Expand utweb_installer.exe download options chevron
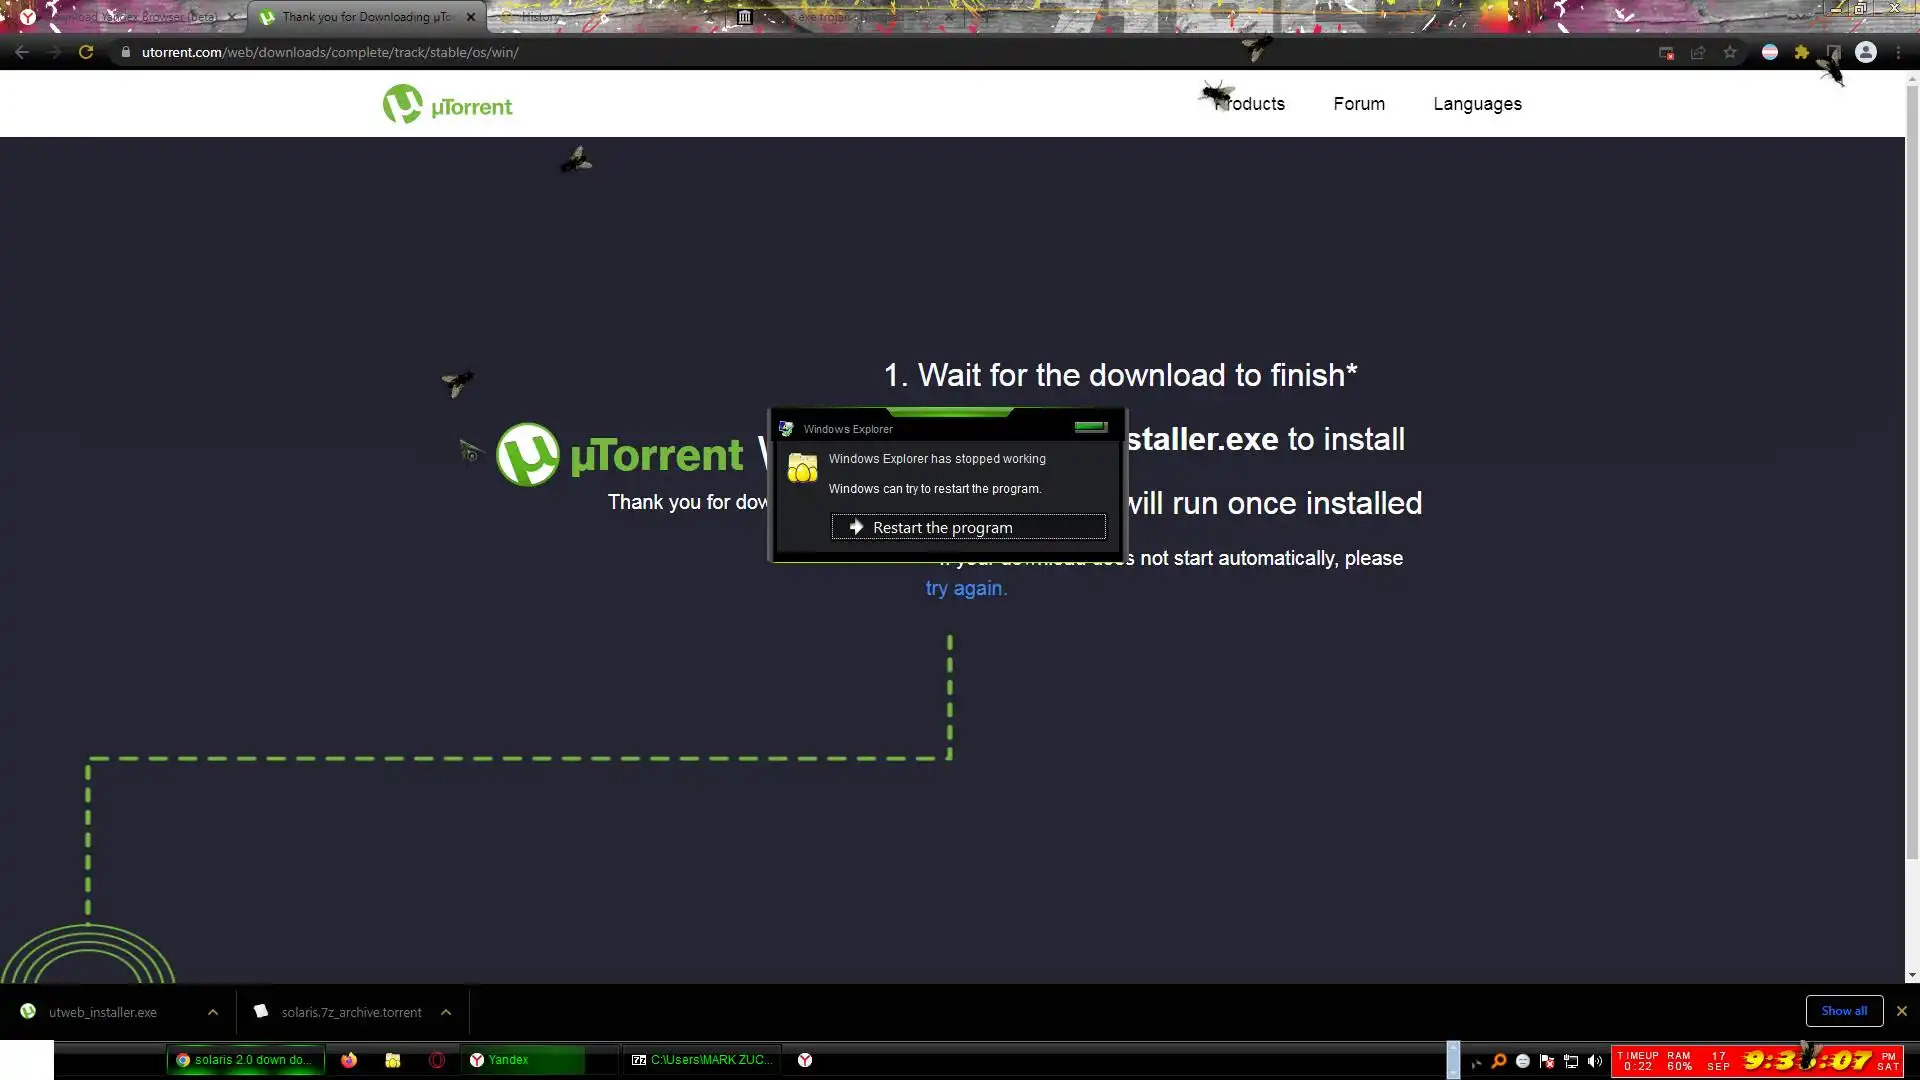The width and height of the screenshot is (1920, 1080). (213, 1012)
